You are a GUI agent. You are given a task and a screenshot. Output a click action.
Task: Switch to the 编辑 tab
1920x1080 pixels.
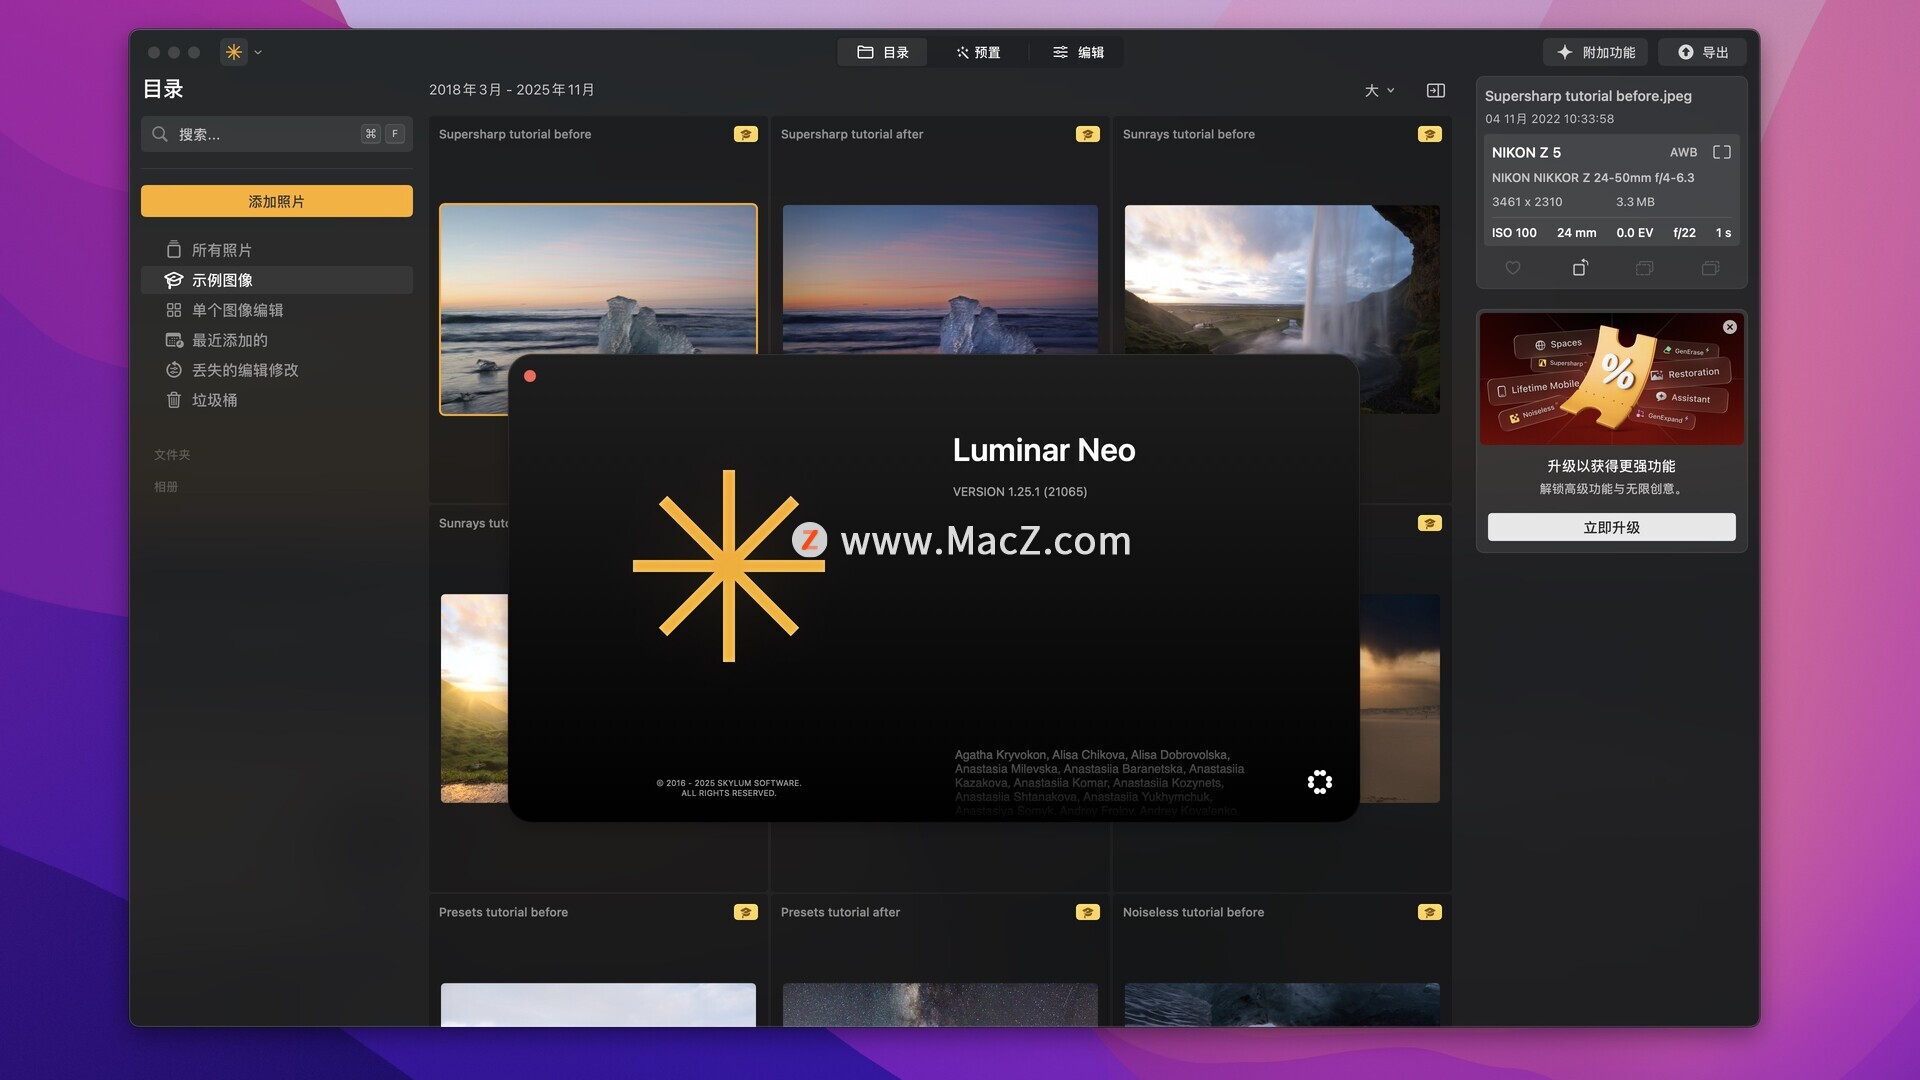tap(1078, 52)
